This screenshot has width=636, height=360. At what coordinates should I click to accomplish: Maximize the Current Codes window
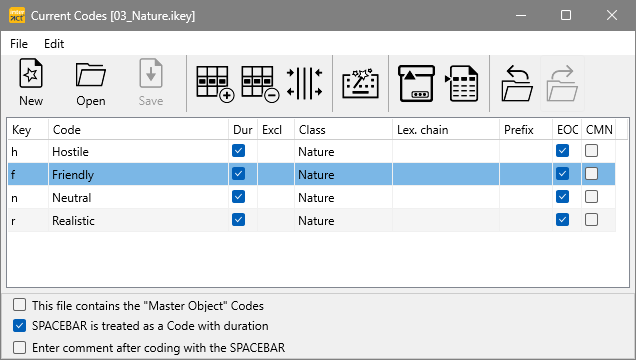tap(566, 15)
